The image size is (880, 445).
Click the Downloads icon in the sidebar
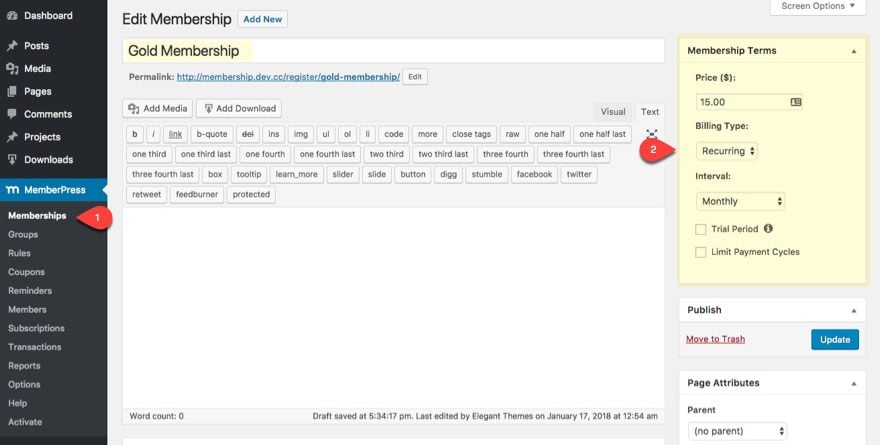click(x=12, y=159)
